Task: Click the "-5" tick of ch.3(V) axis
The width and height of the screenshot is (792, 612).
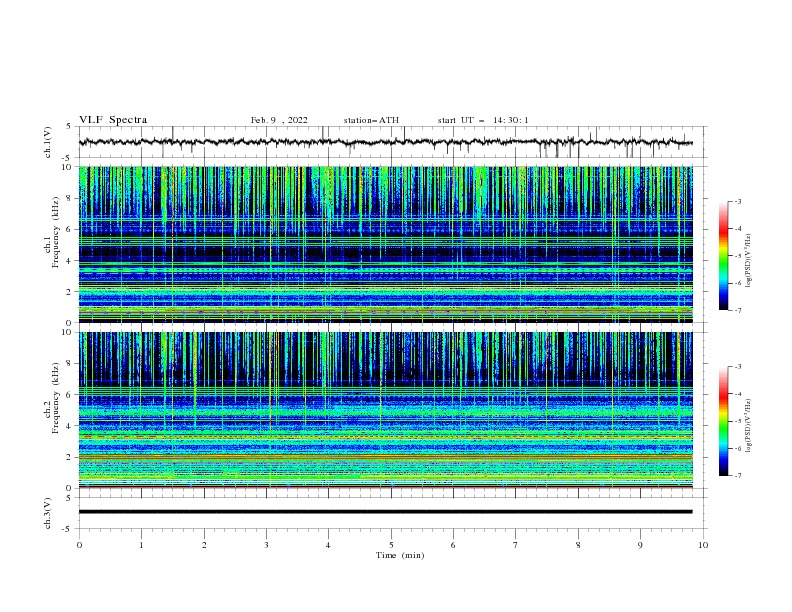Action: click(68, 529)
